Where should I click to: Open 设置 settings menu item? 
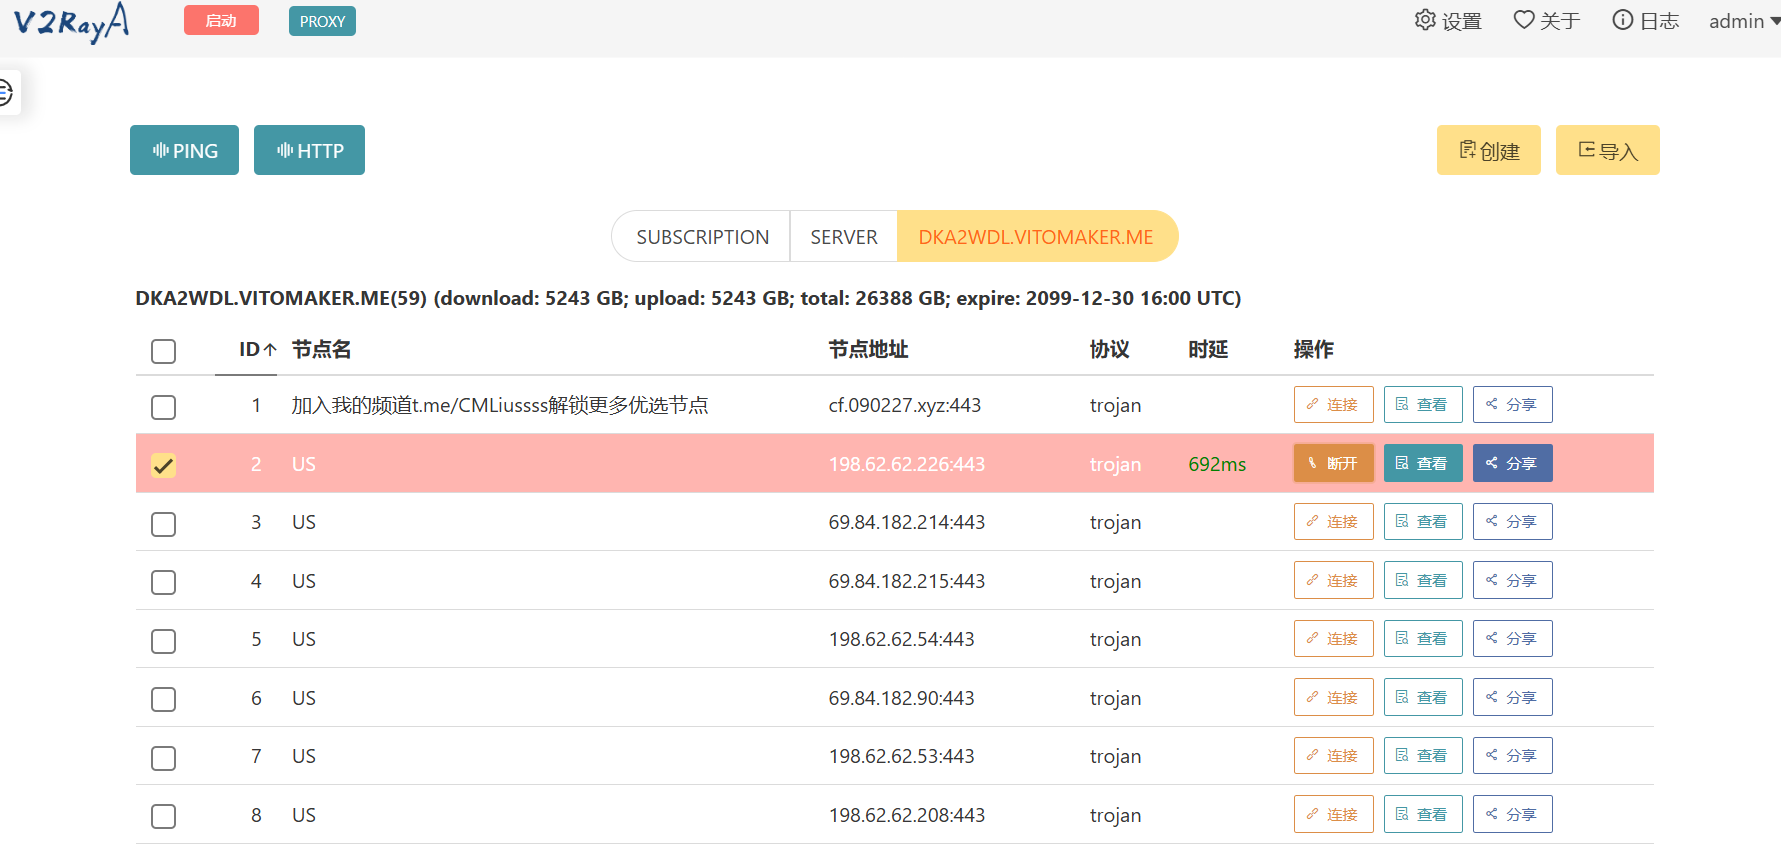coord(1448,21)
